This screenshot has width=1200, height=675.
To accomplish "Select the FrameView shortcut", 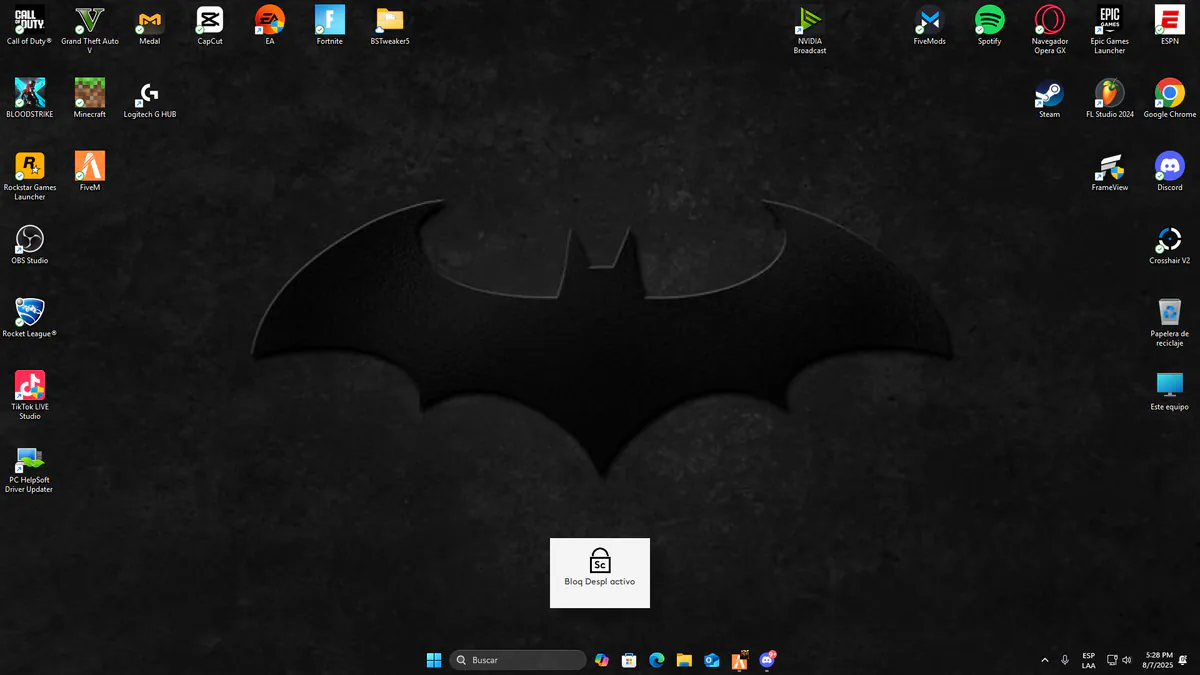I will [1110, 171].
